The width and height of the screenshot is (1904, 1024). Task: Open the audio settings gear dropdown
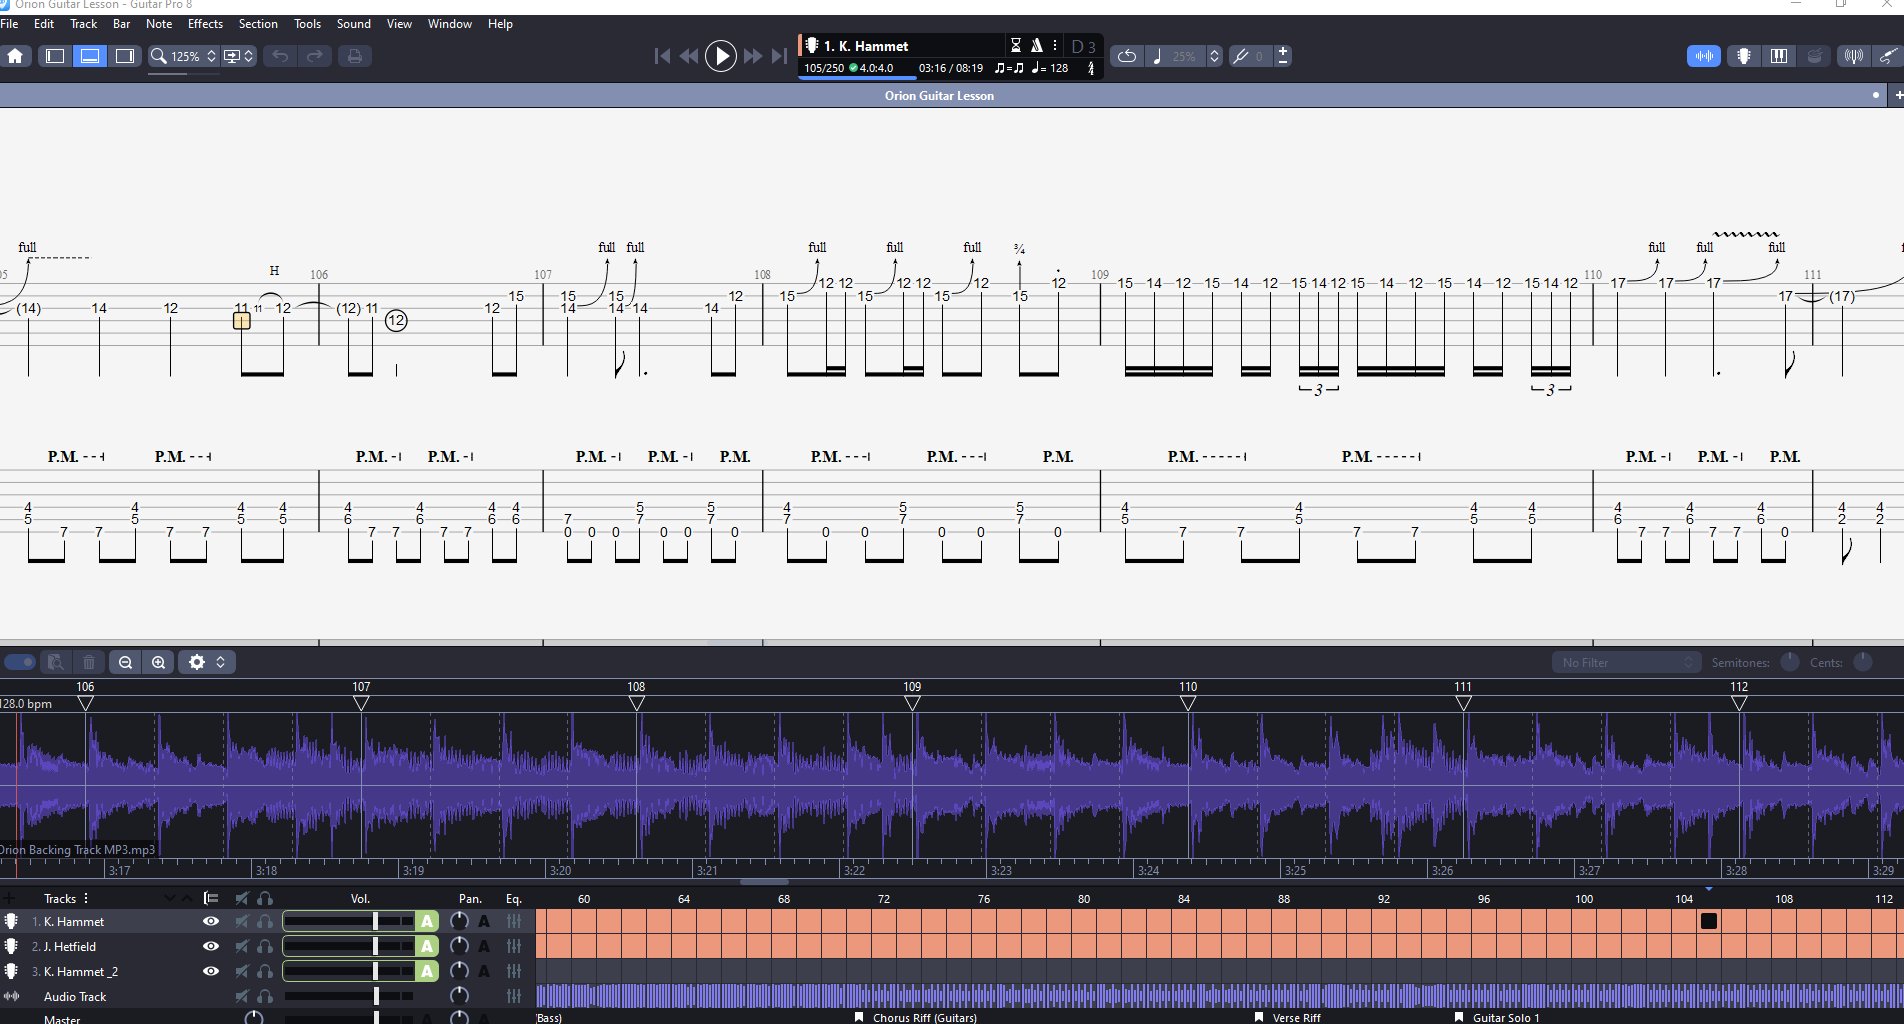[x=207, y=662]
